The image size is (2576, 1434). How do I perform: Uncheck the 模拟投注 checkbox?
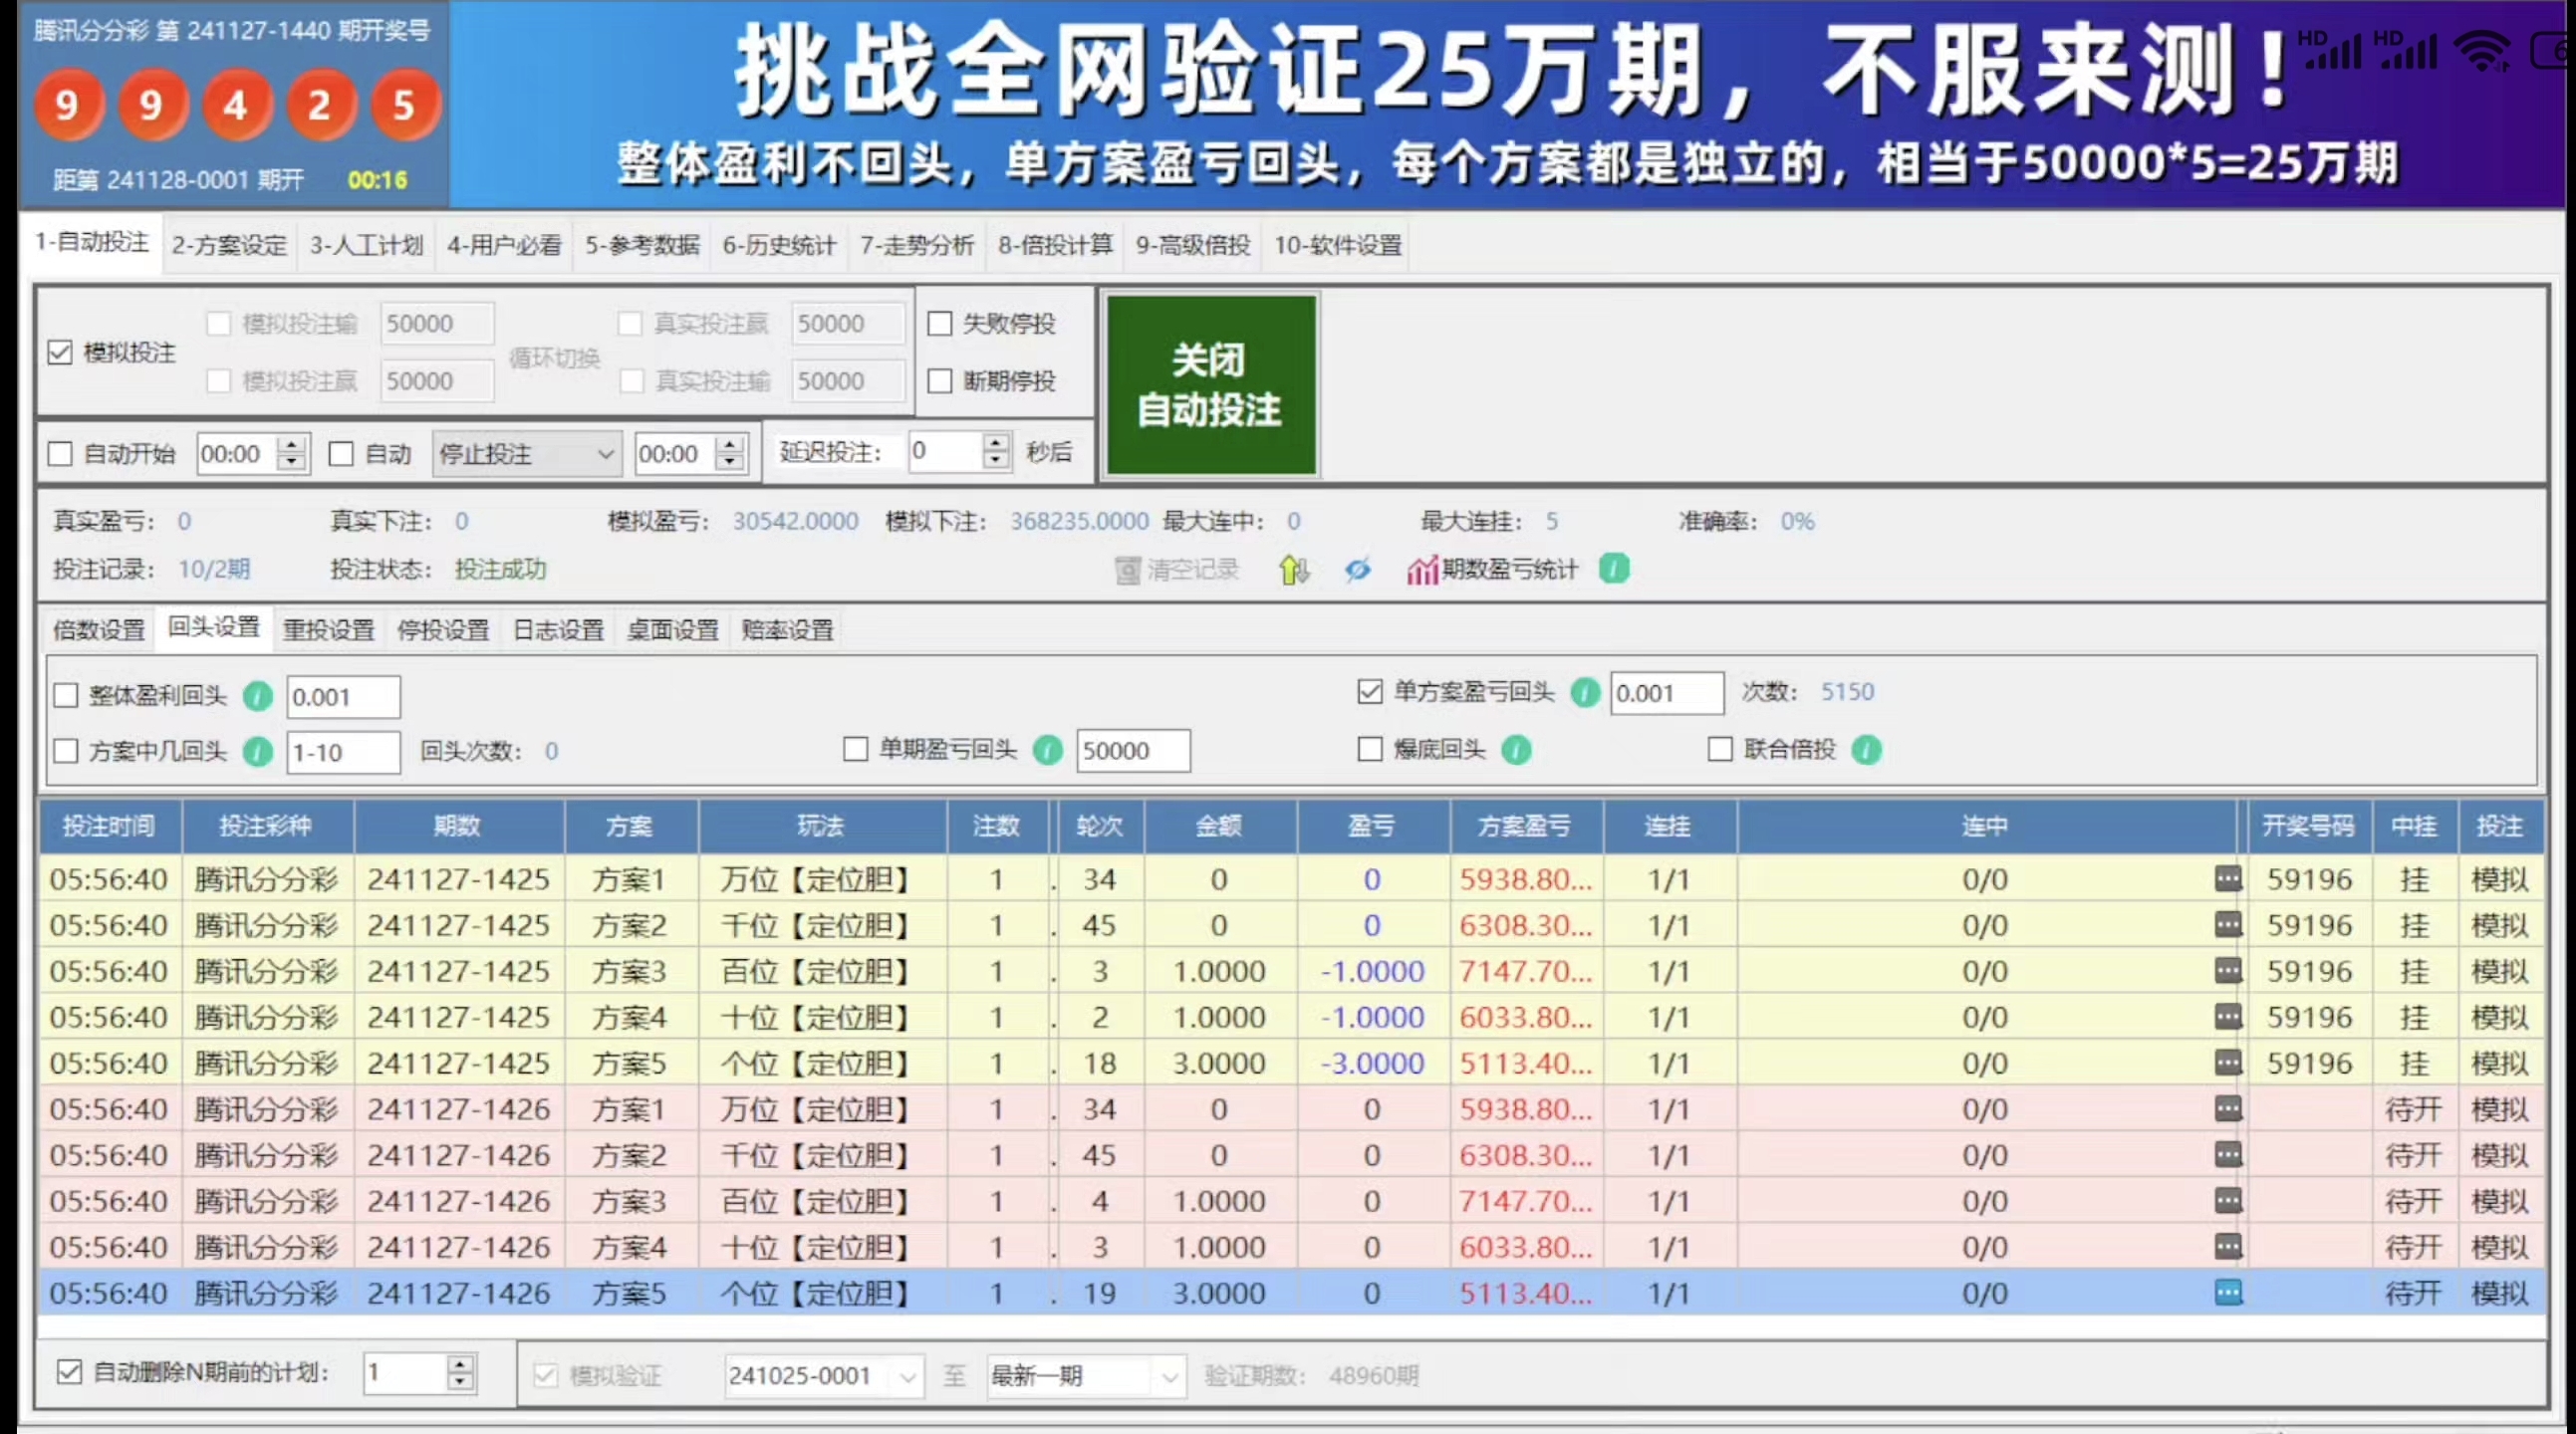tap(61, 352)
